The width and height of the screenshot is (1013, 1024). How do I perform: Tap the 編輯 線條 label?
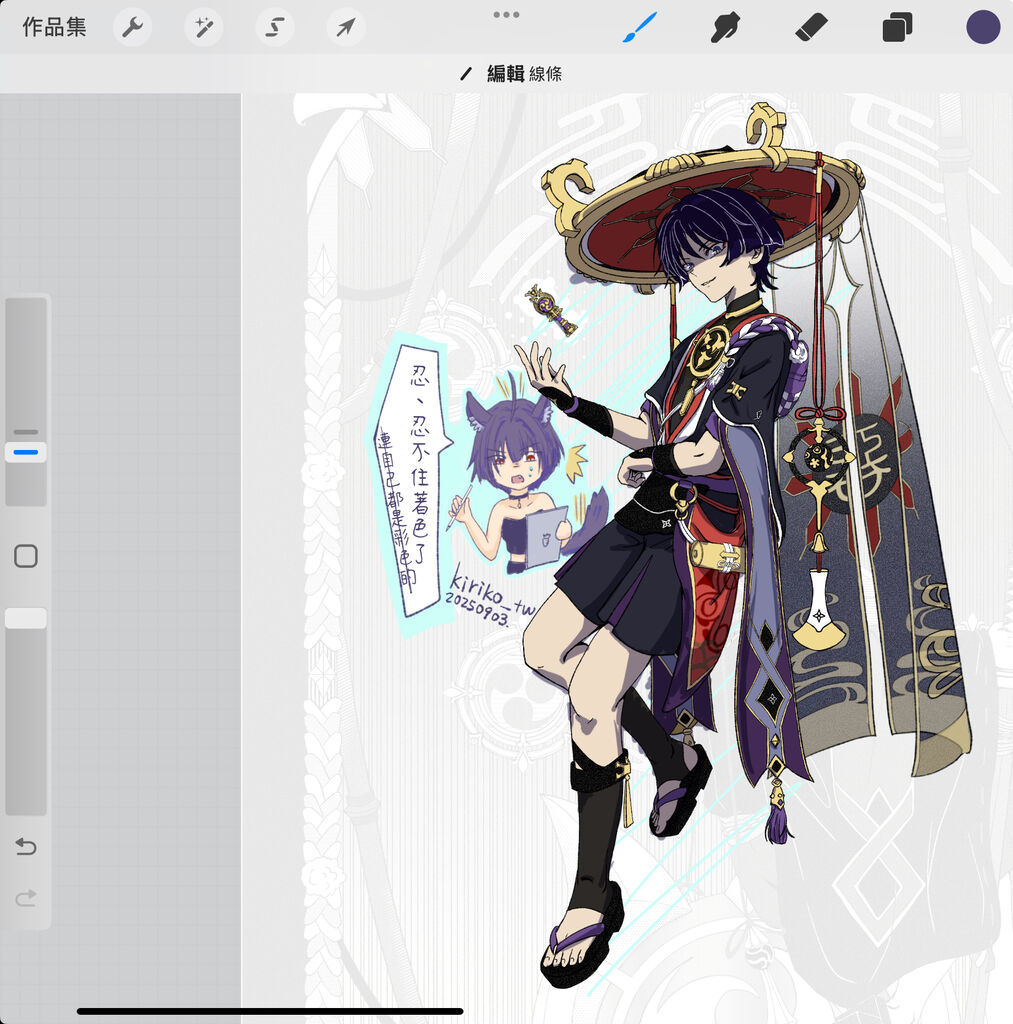point(524,74)
